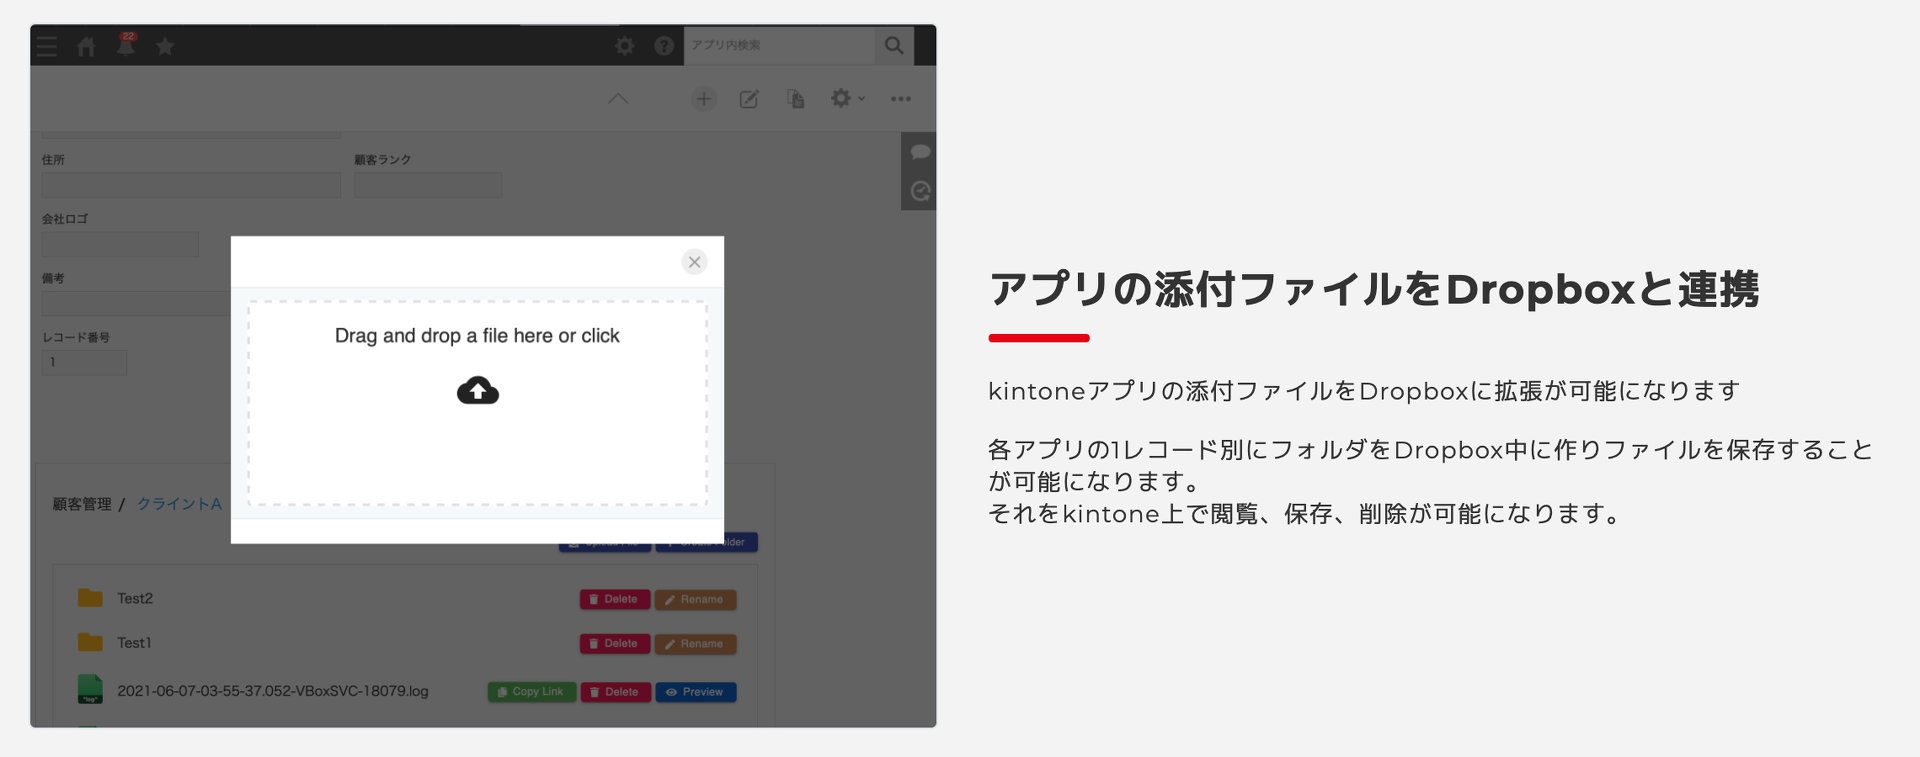Open the favorites star icon
This screenshot has height=757, width=1920.
[x=165, y=46]
